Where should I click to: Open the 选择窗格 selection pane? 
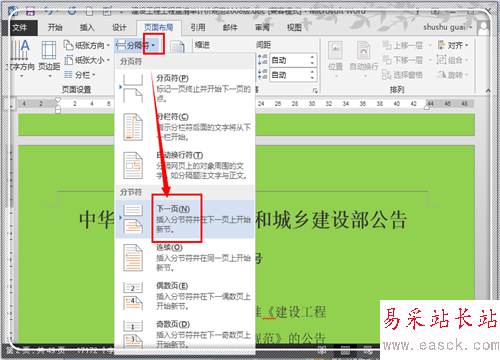click(x=402, y=75)
